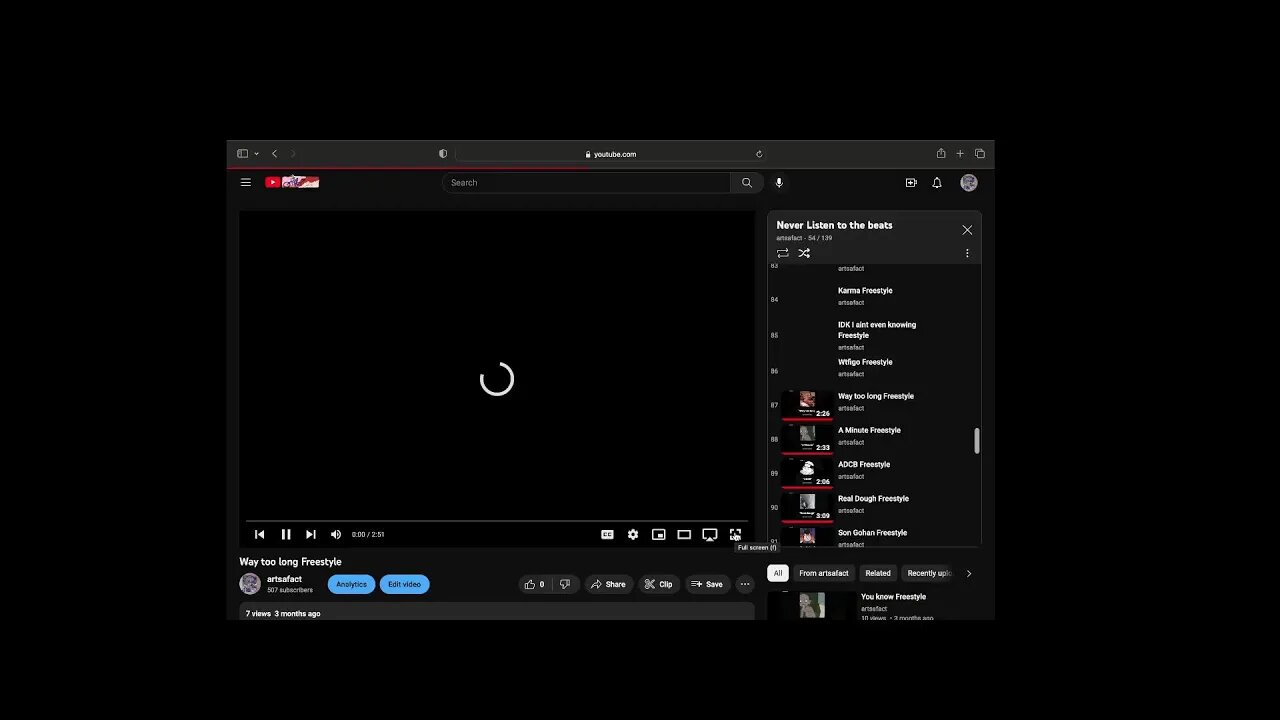This screenshot has height=720, width=1280.
Task: Pause the video
Action: pos(286,534)
